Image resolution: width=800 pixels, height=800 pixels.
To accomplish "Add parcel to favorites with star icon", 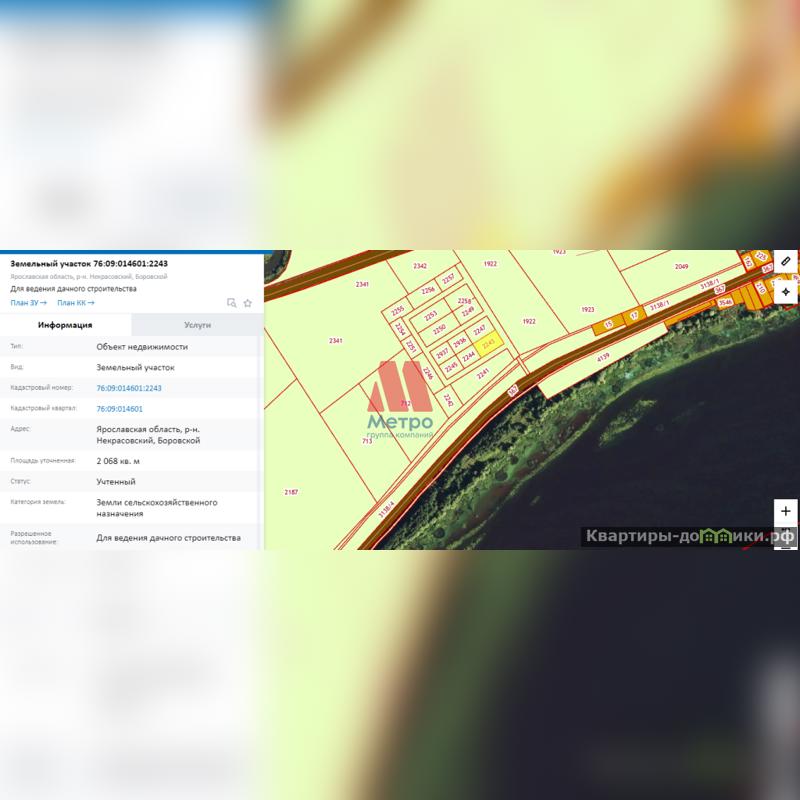I will point(247,302).
